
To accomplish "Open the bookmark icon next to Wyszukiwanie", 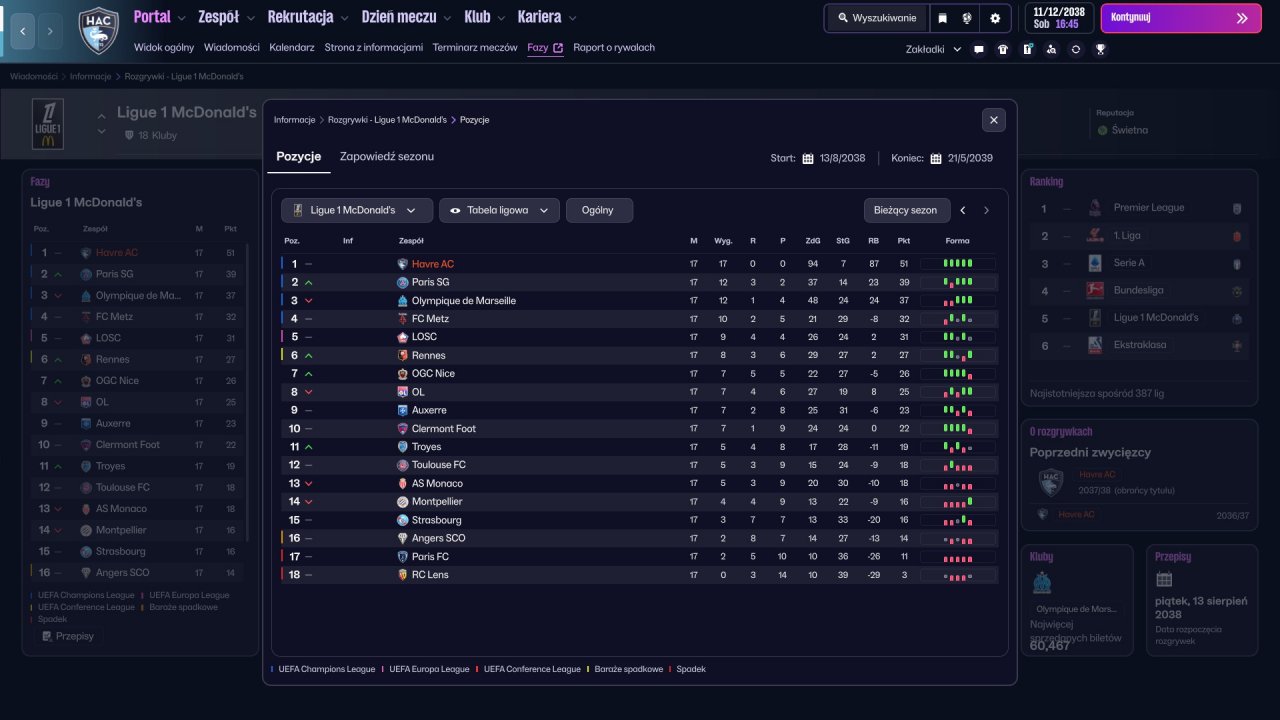I will (942, 18).
